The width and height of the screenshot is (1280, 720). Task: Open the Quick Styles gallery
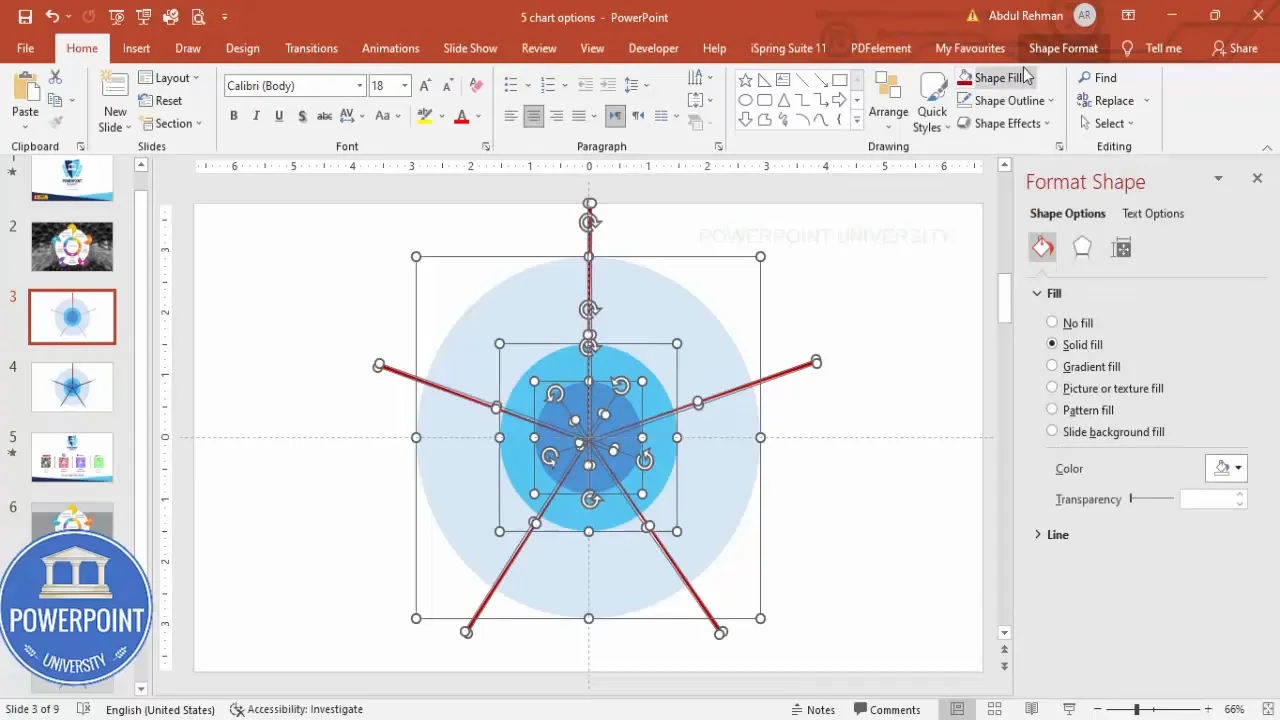(x=932, y=103)
